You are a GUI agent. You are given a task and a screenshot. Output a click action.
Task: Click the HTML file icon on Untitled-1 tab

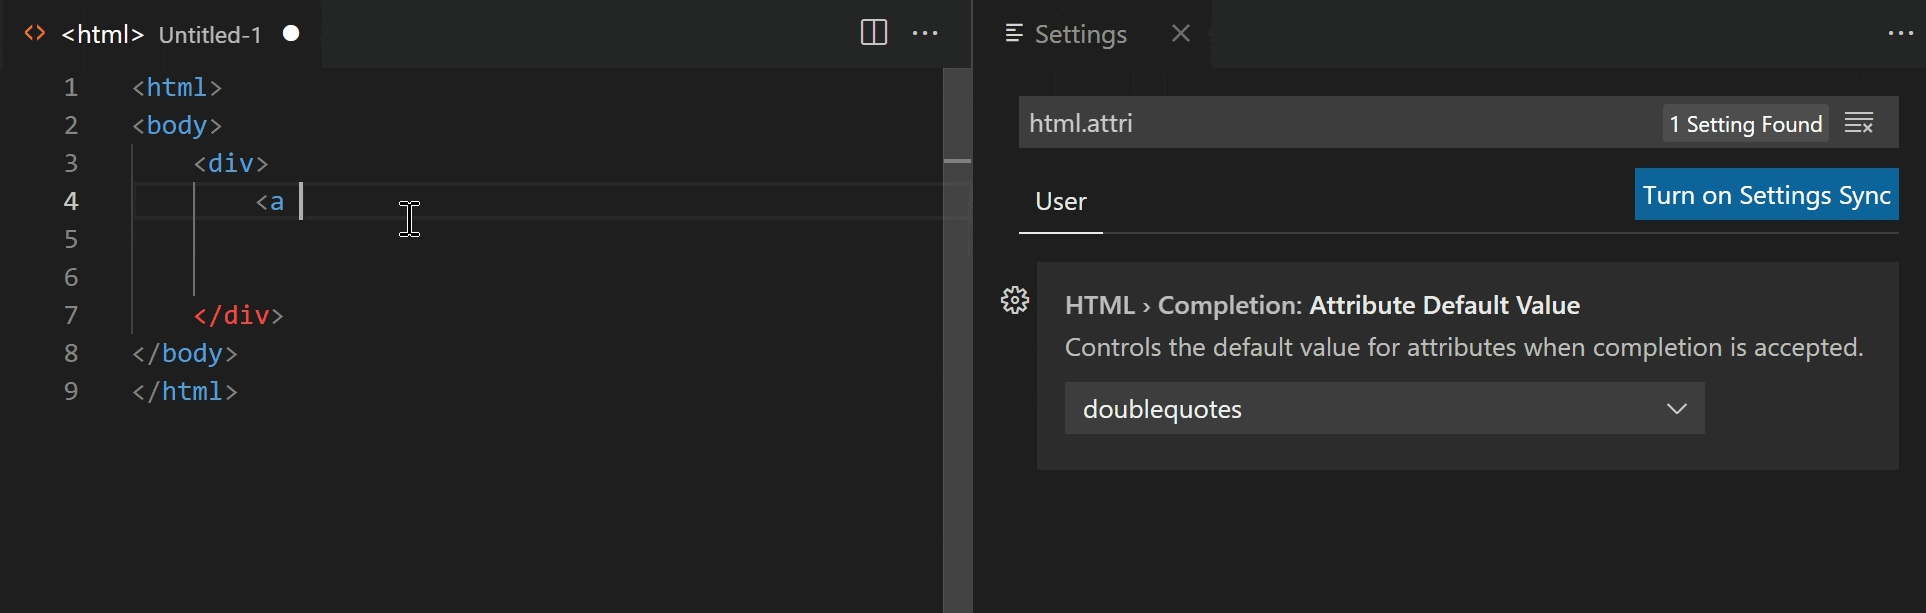(35, 33)
